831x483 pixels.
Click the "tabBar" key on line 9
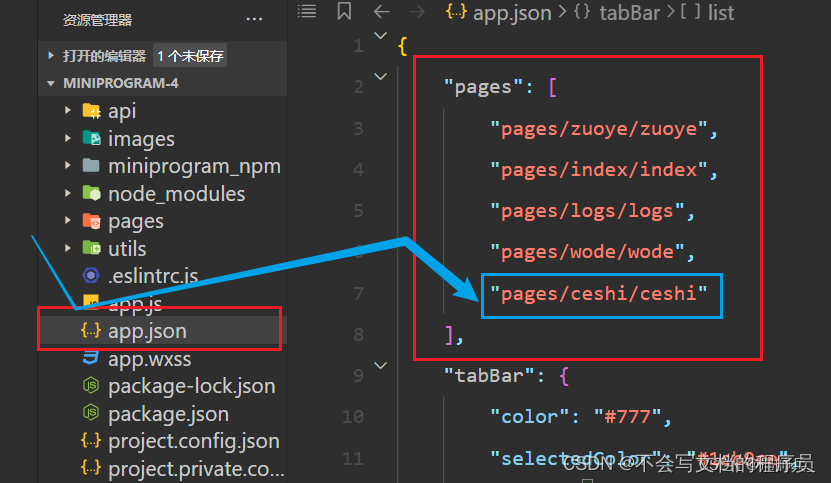pyautogui.click(x=489, y=376)
